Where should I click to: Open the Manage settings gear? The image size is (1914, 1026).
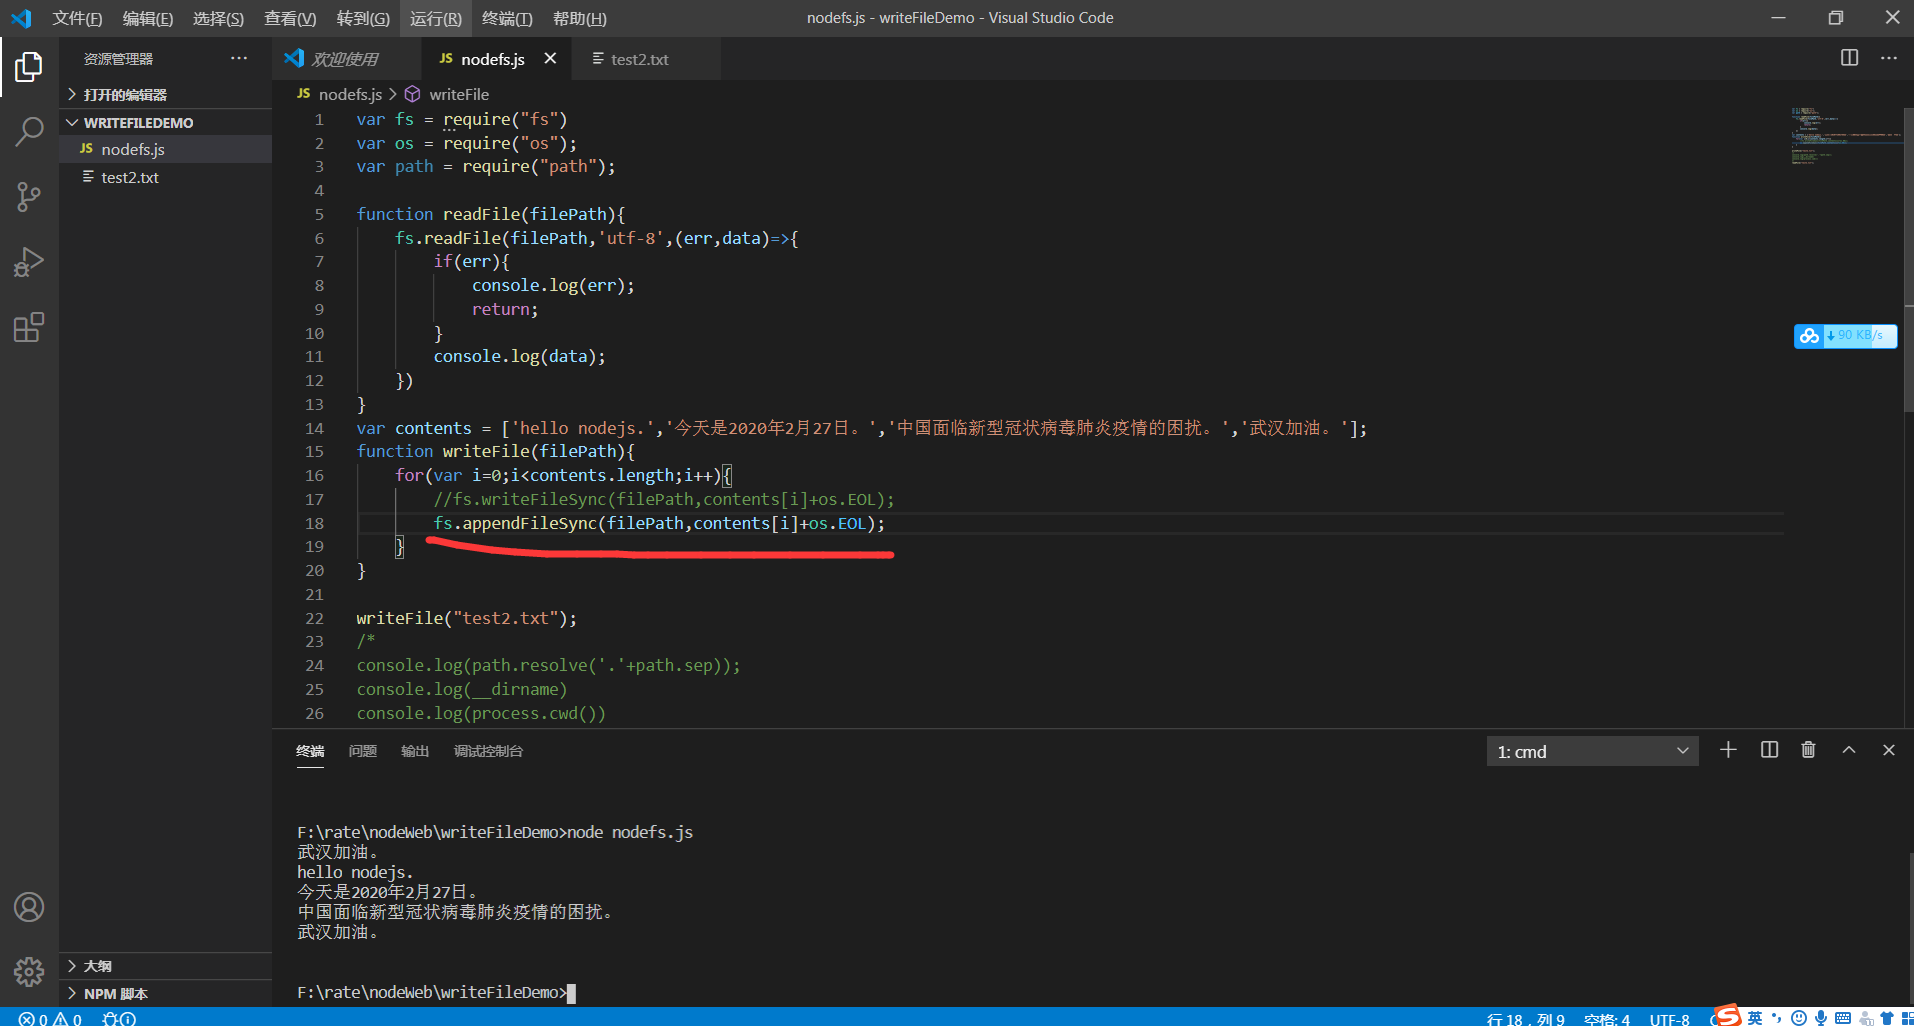29,971
